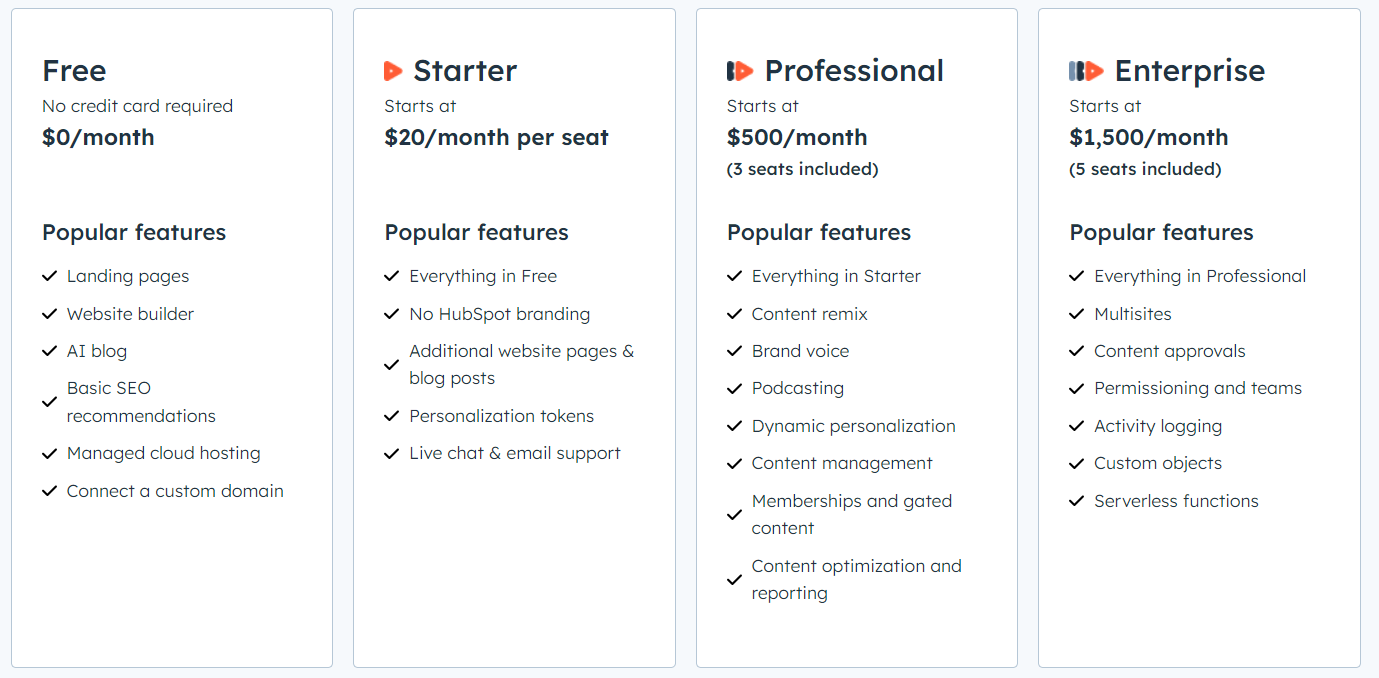This screenshot has width=1379, height=678.
Task: Click the $500/month price text
Action: 797,138
